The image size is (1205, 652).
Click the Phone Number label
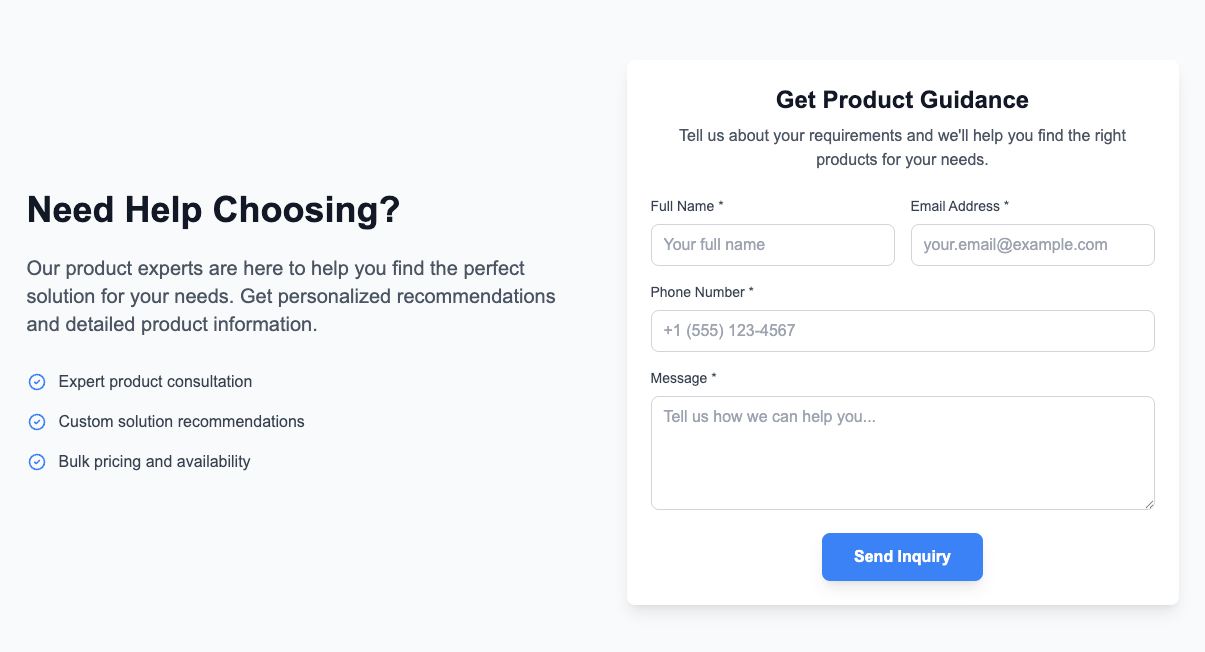(697, 292)
